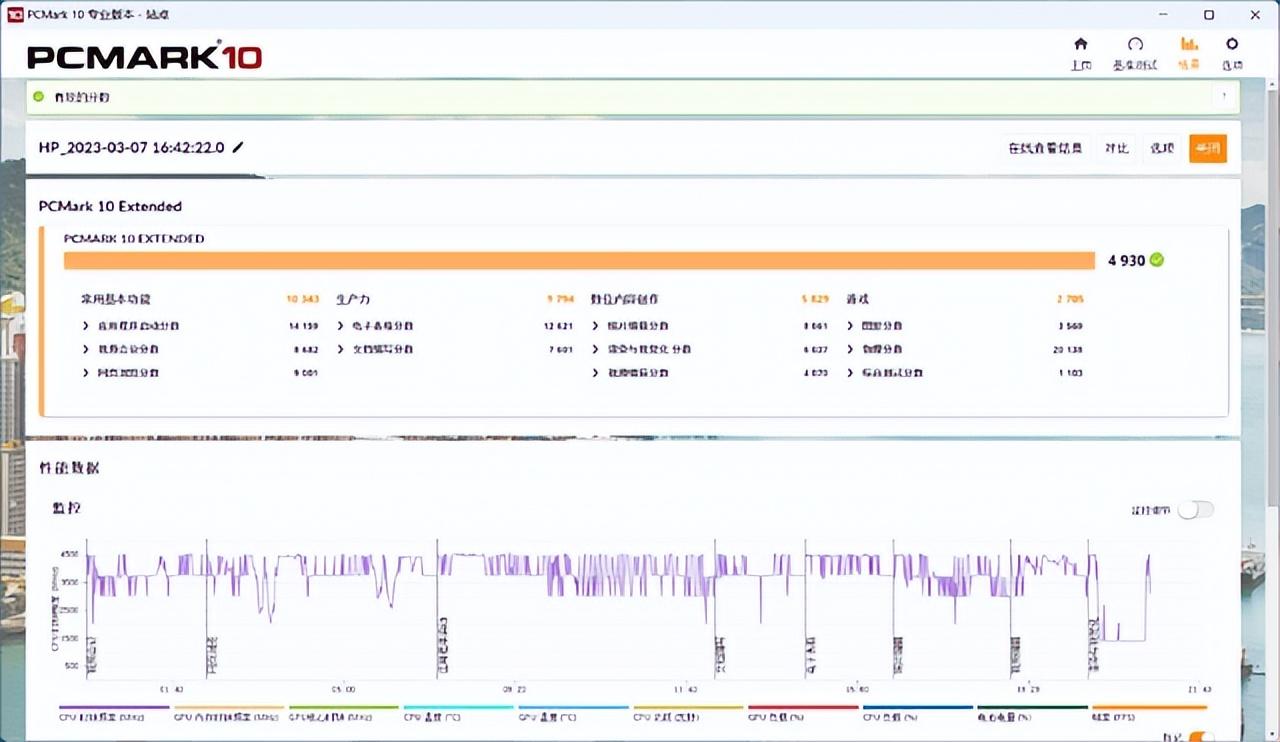Expand the Web Browsing score row 9 001
1280x742 pixels.
[x=199, y=372]
